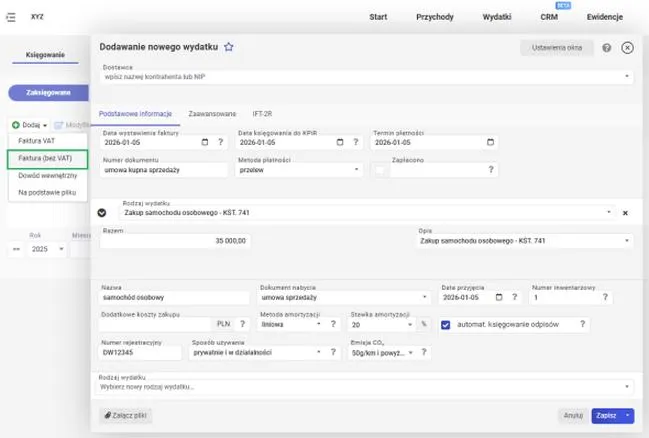Open the Przychody menu
649x438 pixels.
point(435,17)
